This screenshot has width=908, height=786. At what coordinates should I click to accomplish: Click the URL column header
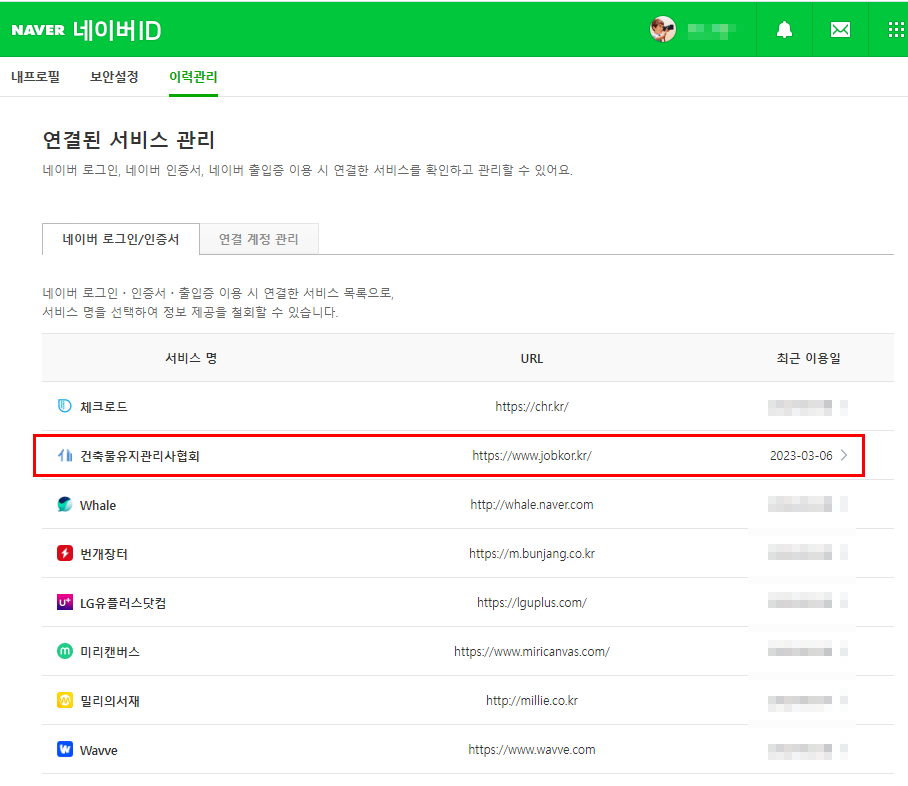tap(532, 359)
